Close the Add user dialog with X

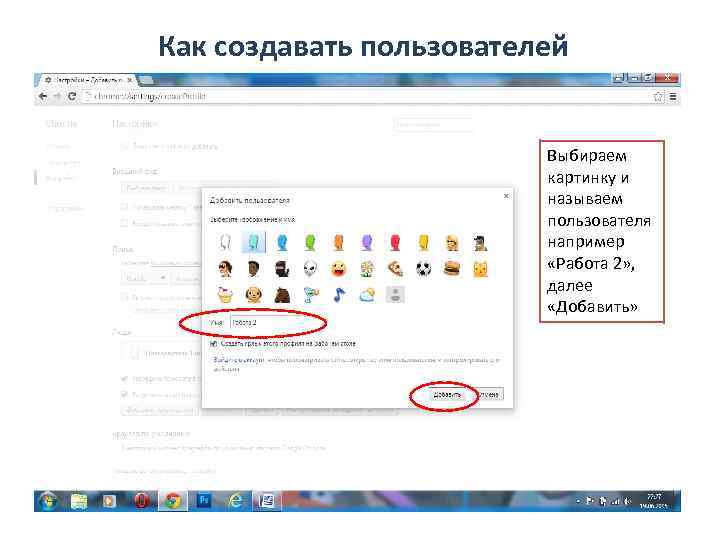point(506,196)
